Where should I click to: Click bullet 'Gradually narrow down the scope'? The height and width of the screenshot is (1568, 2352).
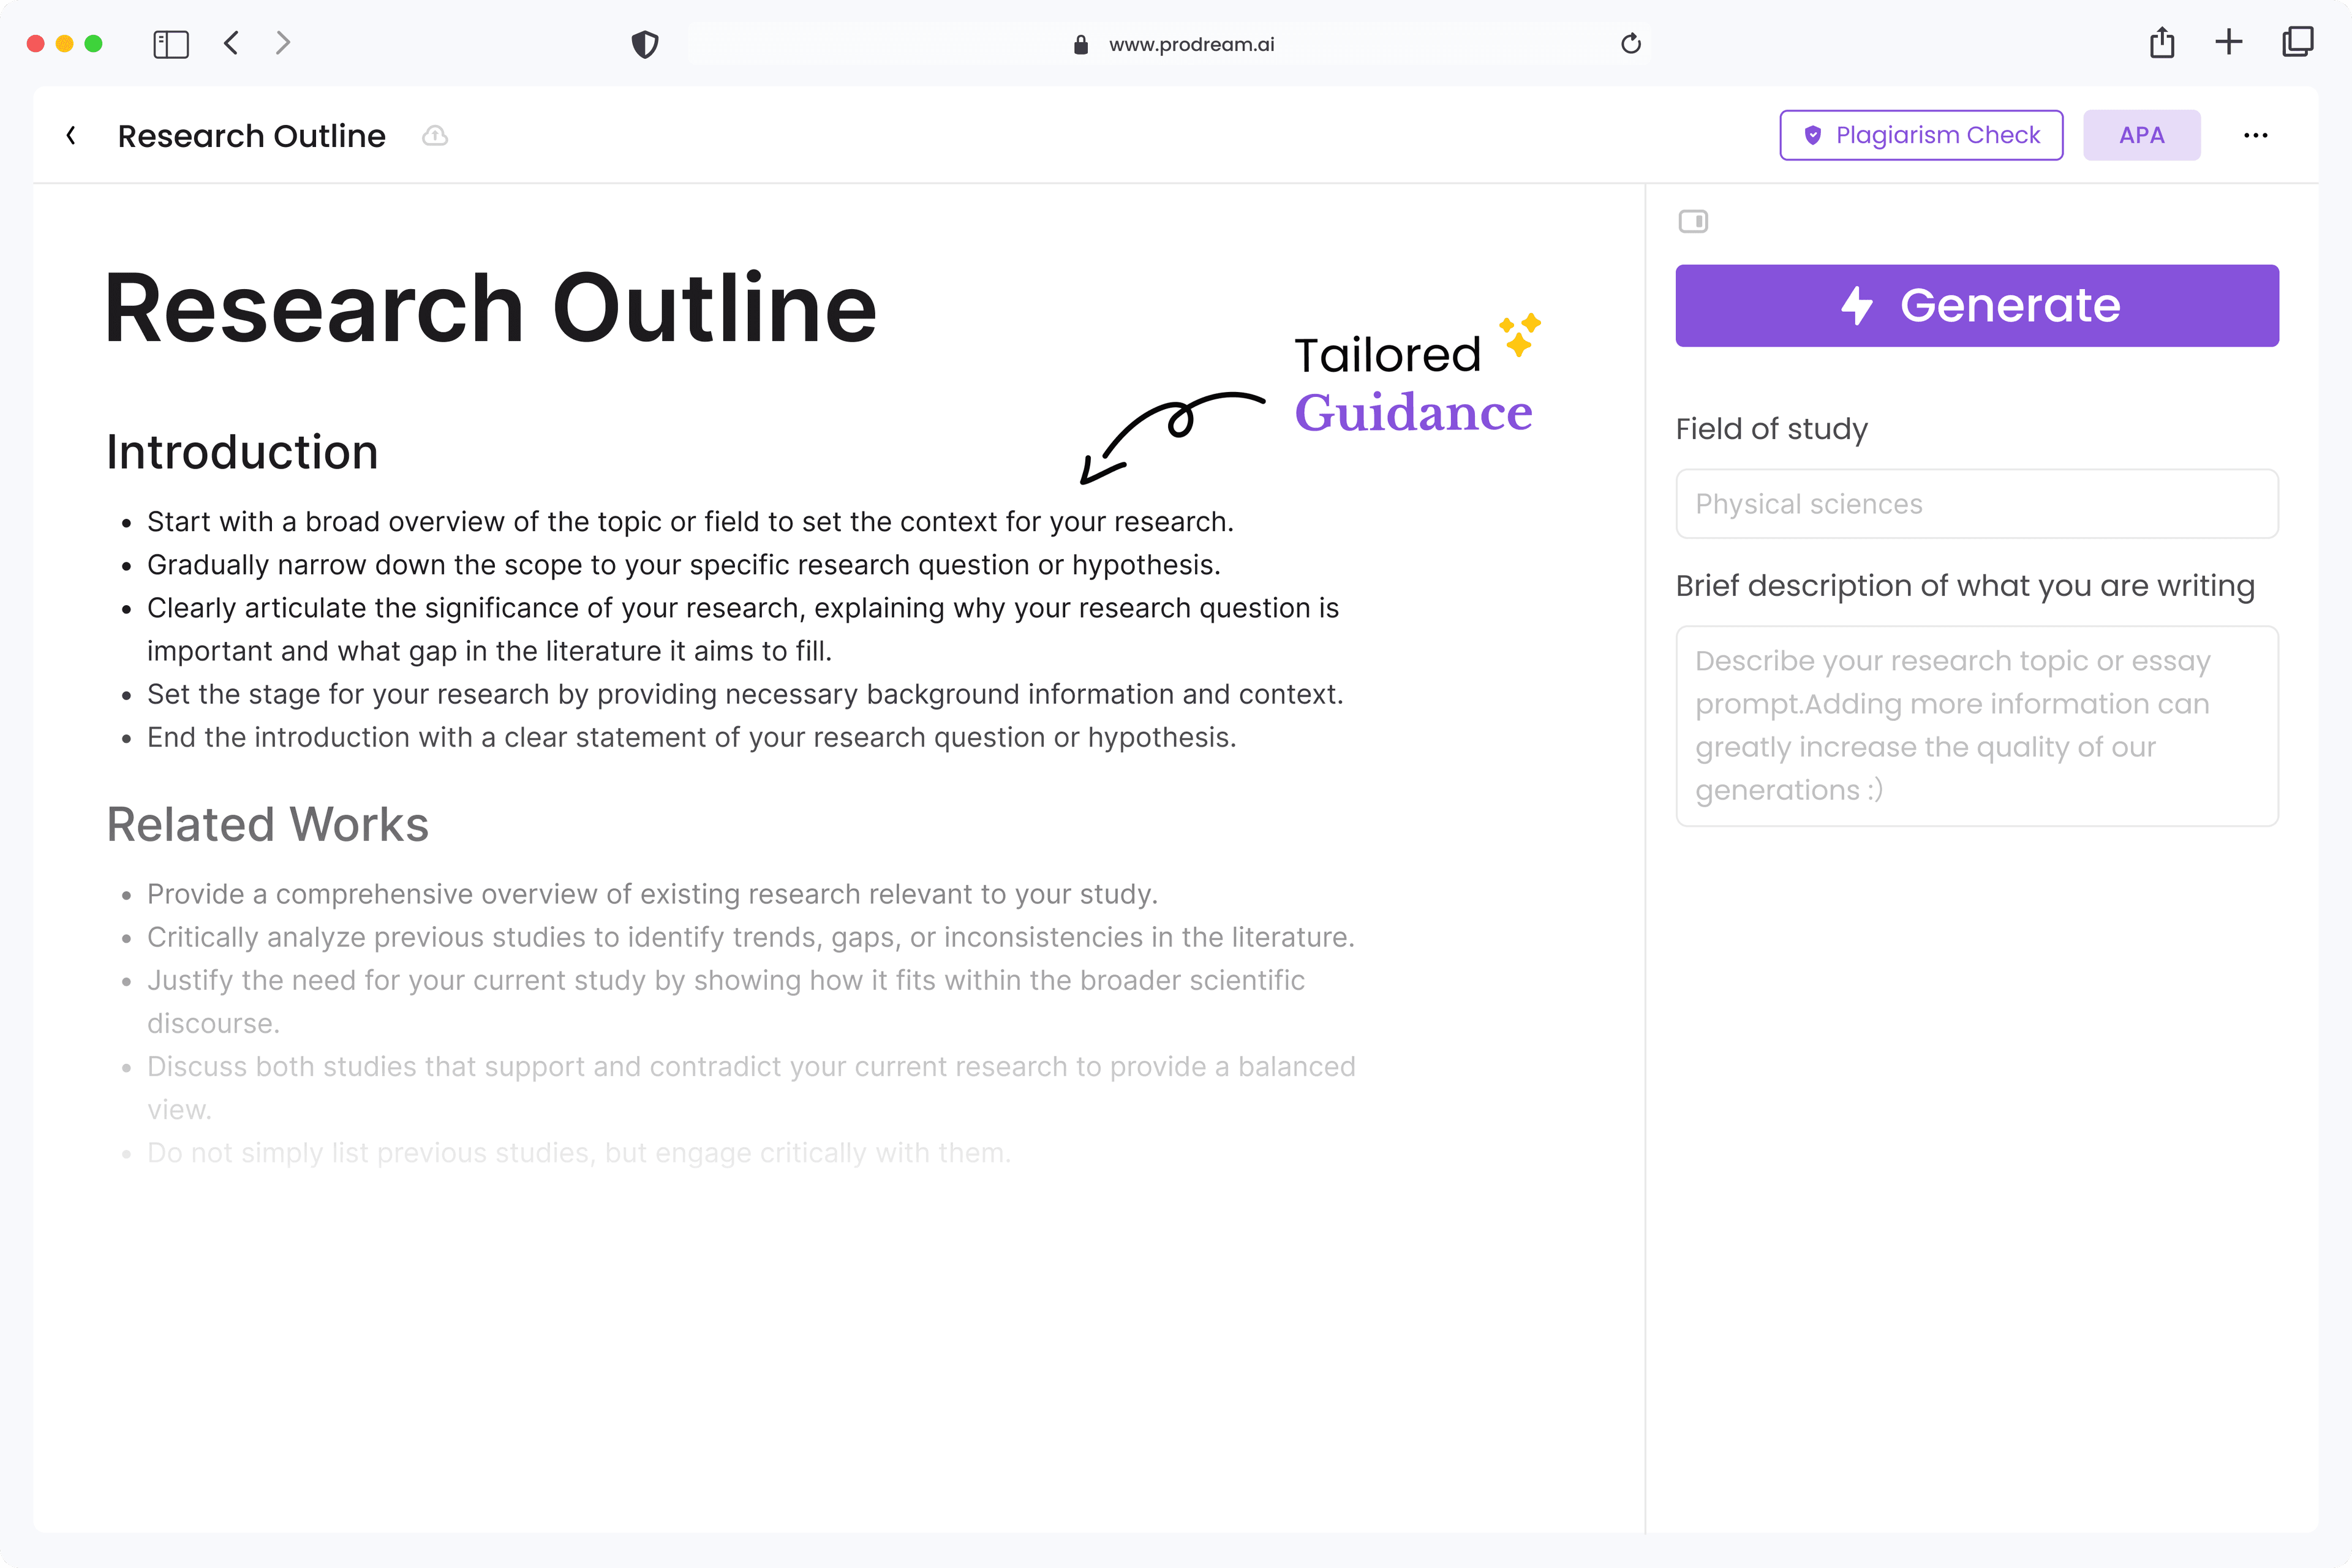[683, 565]
